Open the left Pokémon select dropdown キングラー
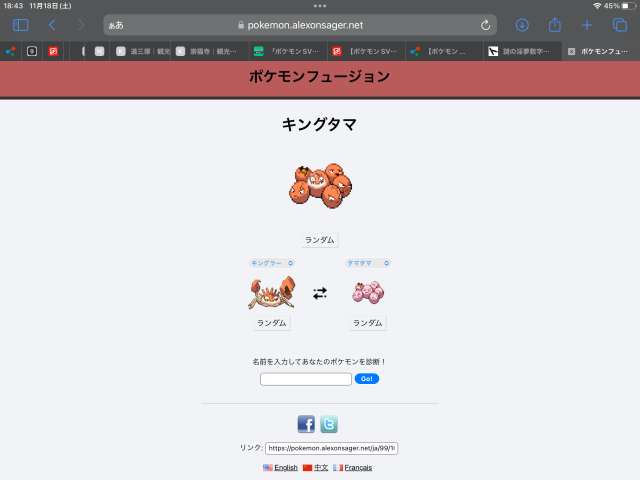Screen dimensions: 640x480 pyautogui.click(x=272, y=263)
